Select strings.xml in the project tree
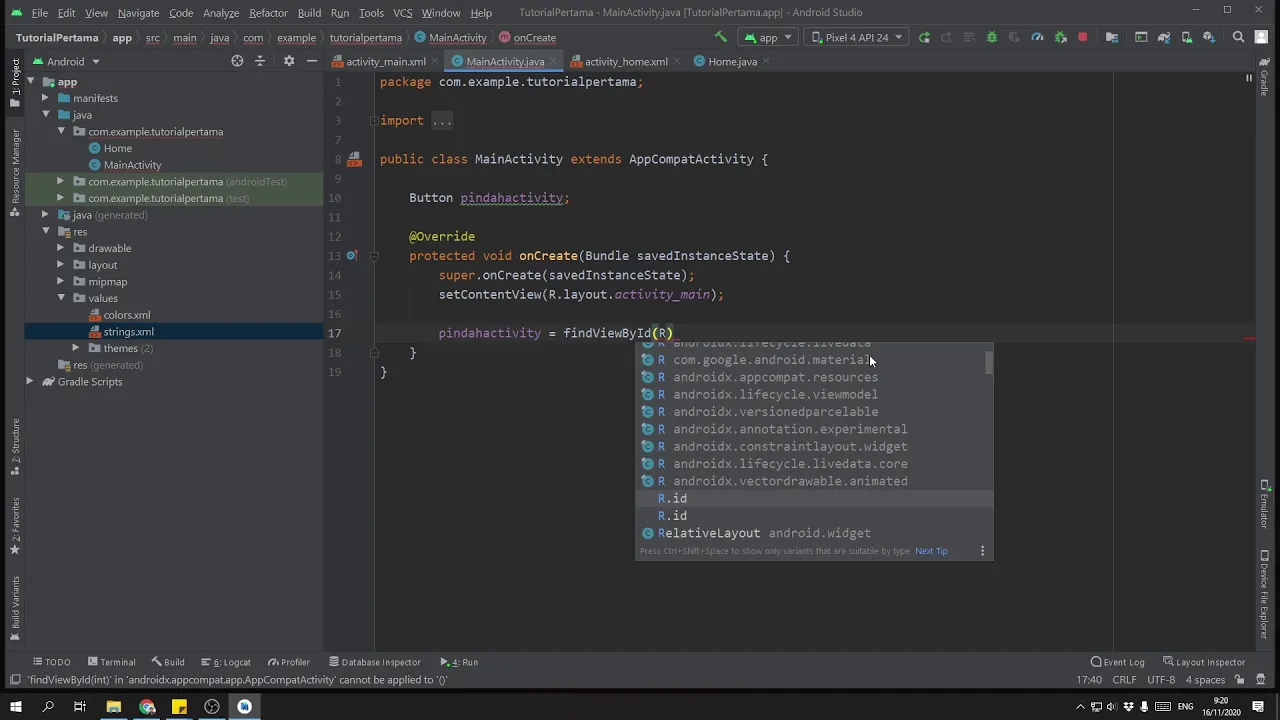Viewport: 1280px width, 720px height. tap(128, 332)
